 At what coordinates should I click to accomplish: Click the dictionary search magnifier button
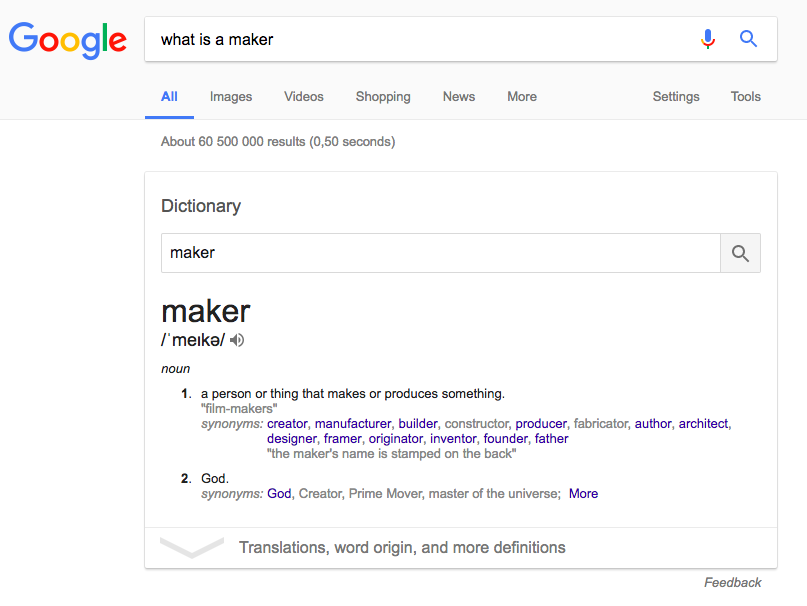(x=740, y=253)
